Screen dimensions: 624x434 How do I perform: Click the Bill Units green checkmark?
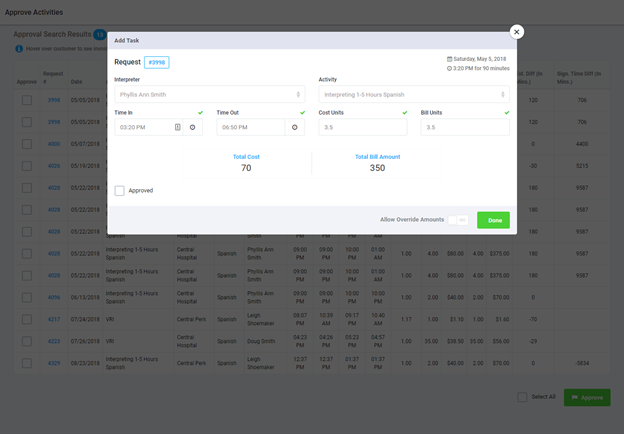(x=507, y=113)
